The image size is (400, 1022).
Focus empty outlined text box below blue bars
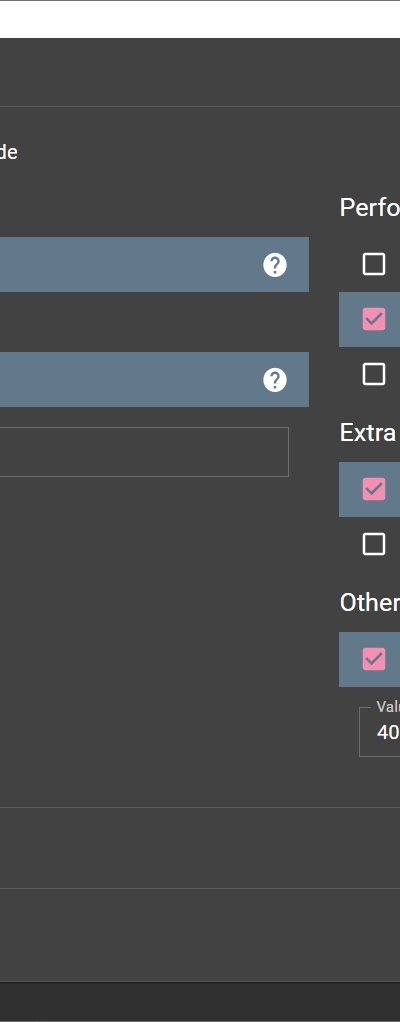[144, 452]
